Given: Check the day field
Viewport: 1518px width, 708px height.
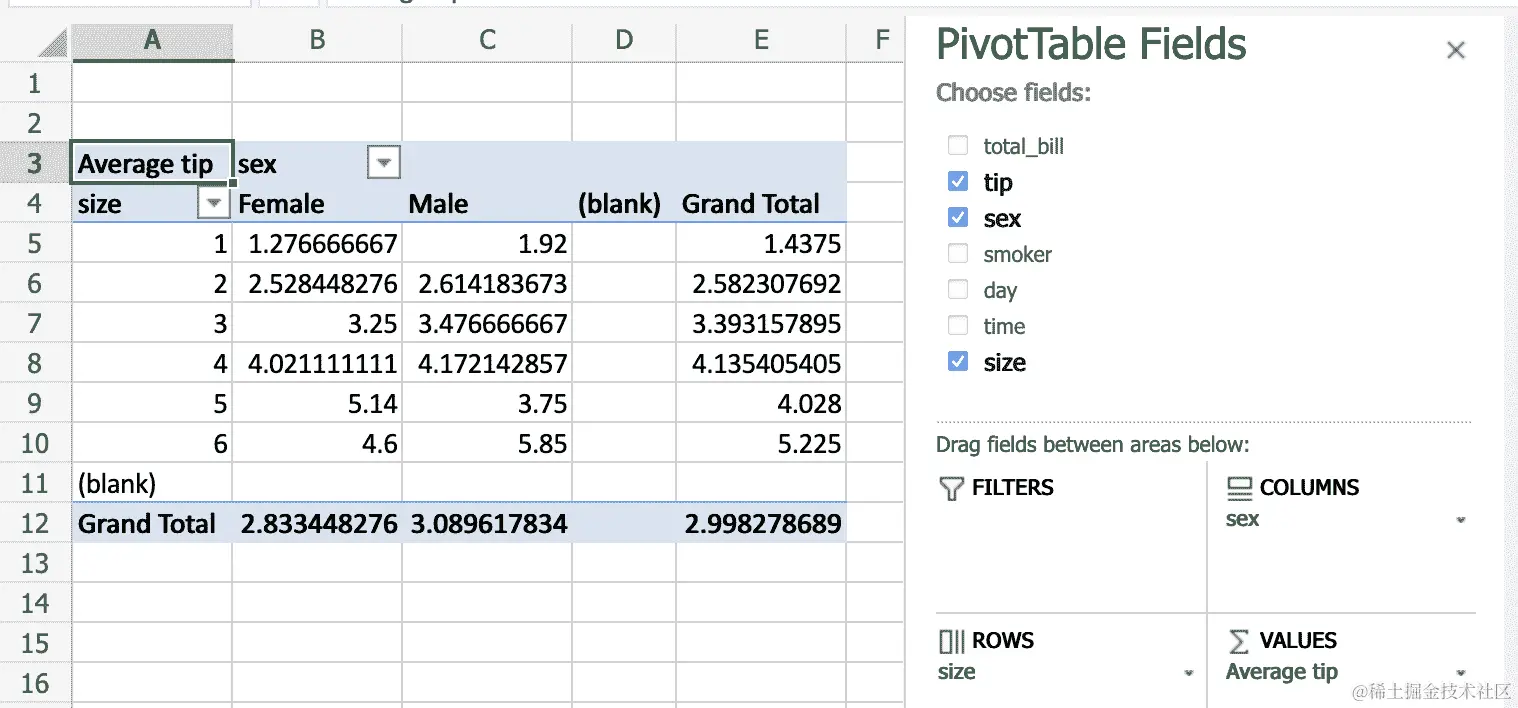Looking at the screenshot, I should [x=957, y=290].
